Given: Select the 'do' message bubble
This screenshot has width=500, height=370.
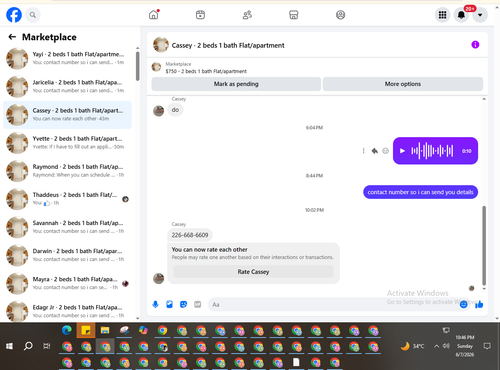Looking at the screenshot, I should tap(175, 110).
